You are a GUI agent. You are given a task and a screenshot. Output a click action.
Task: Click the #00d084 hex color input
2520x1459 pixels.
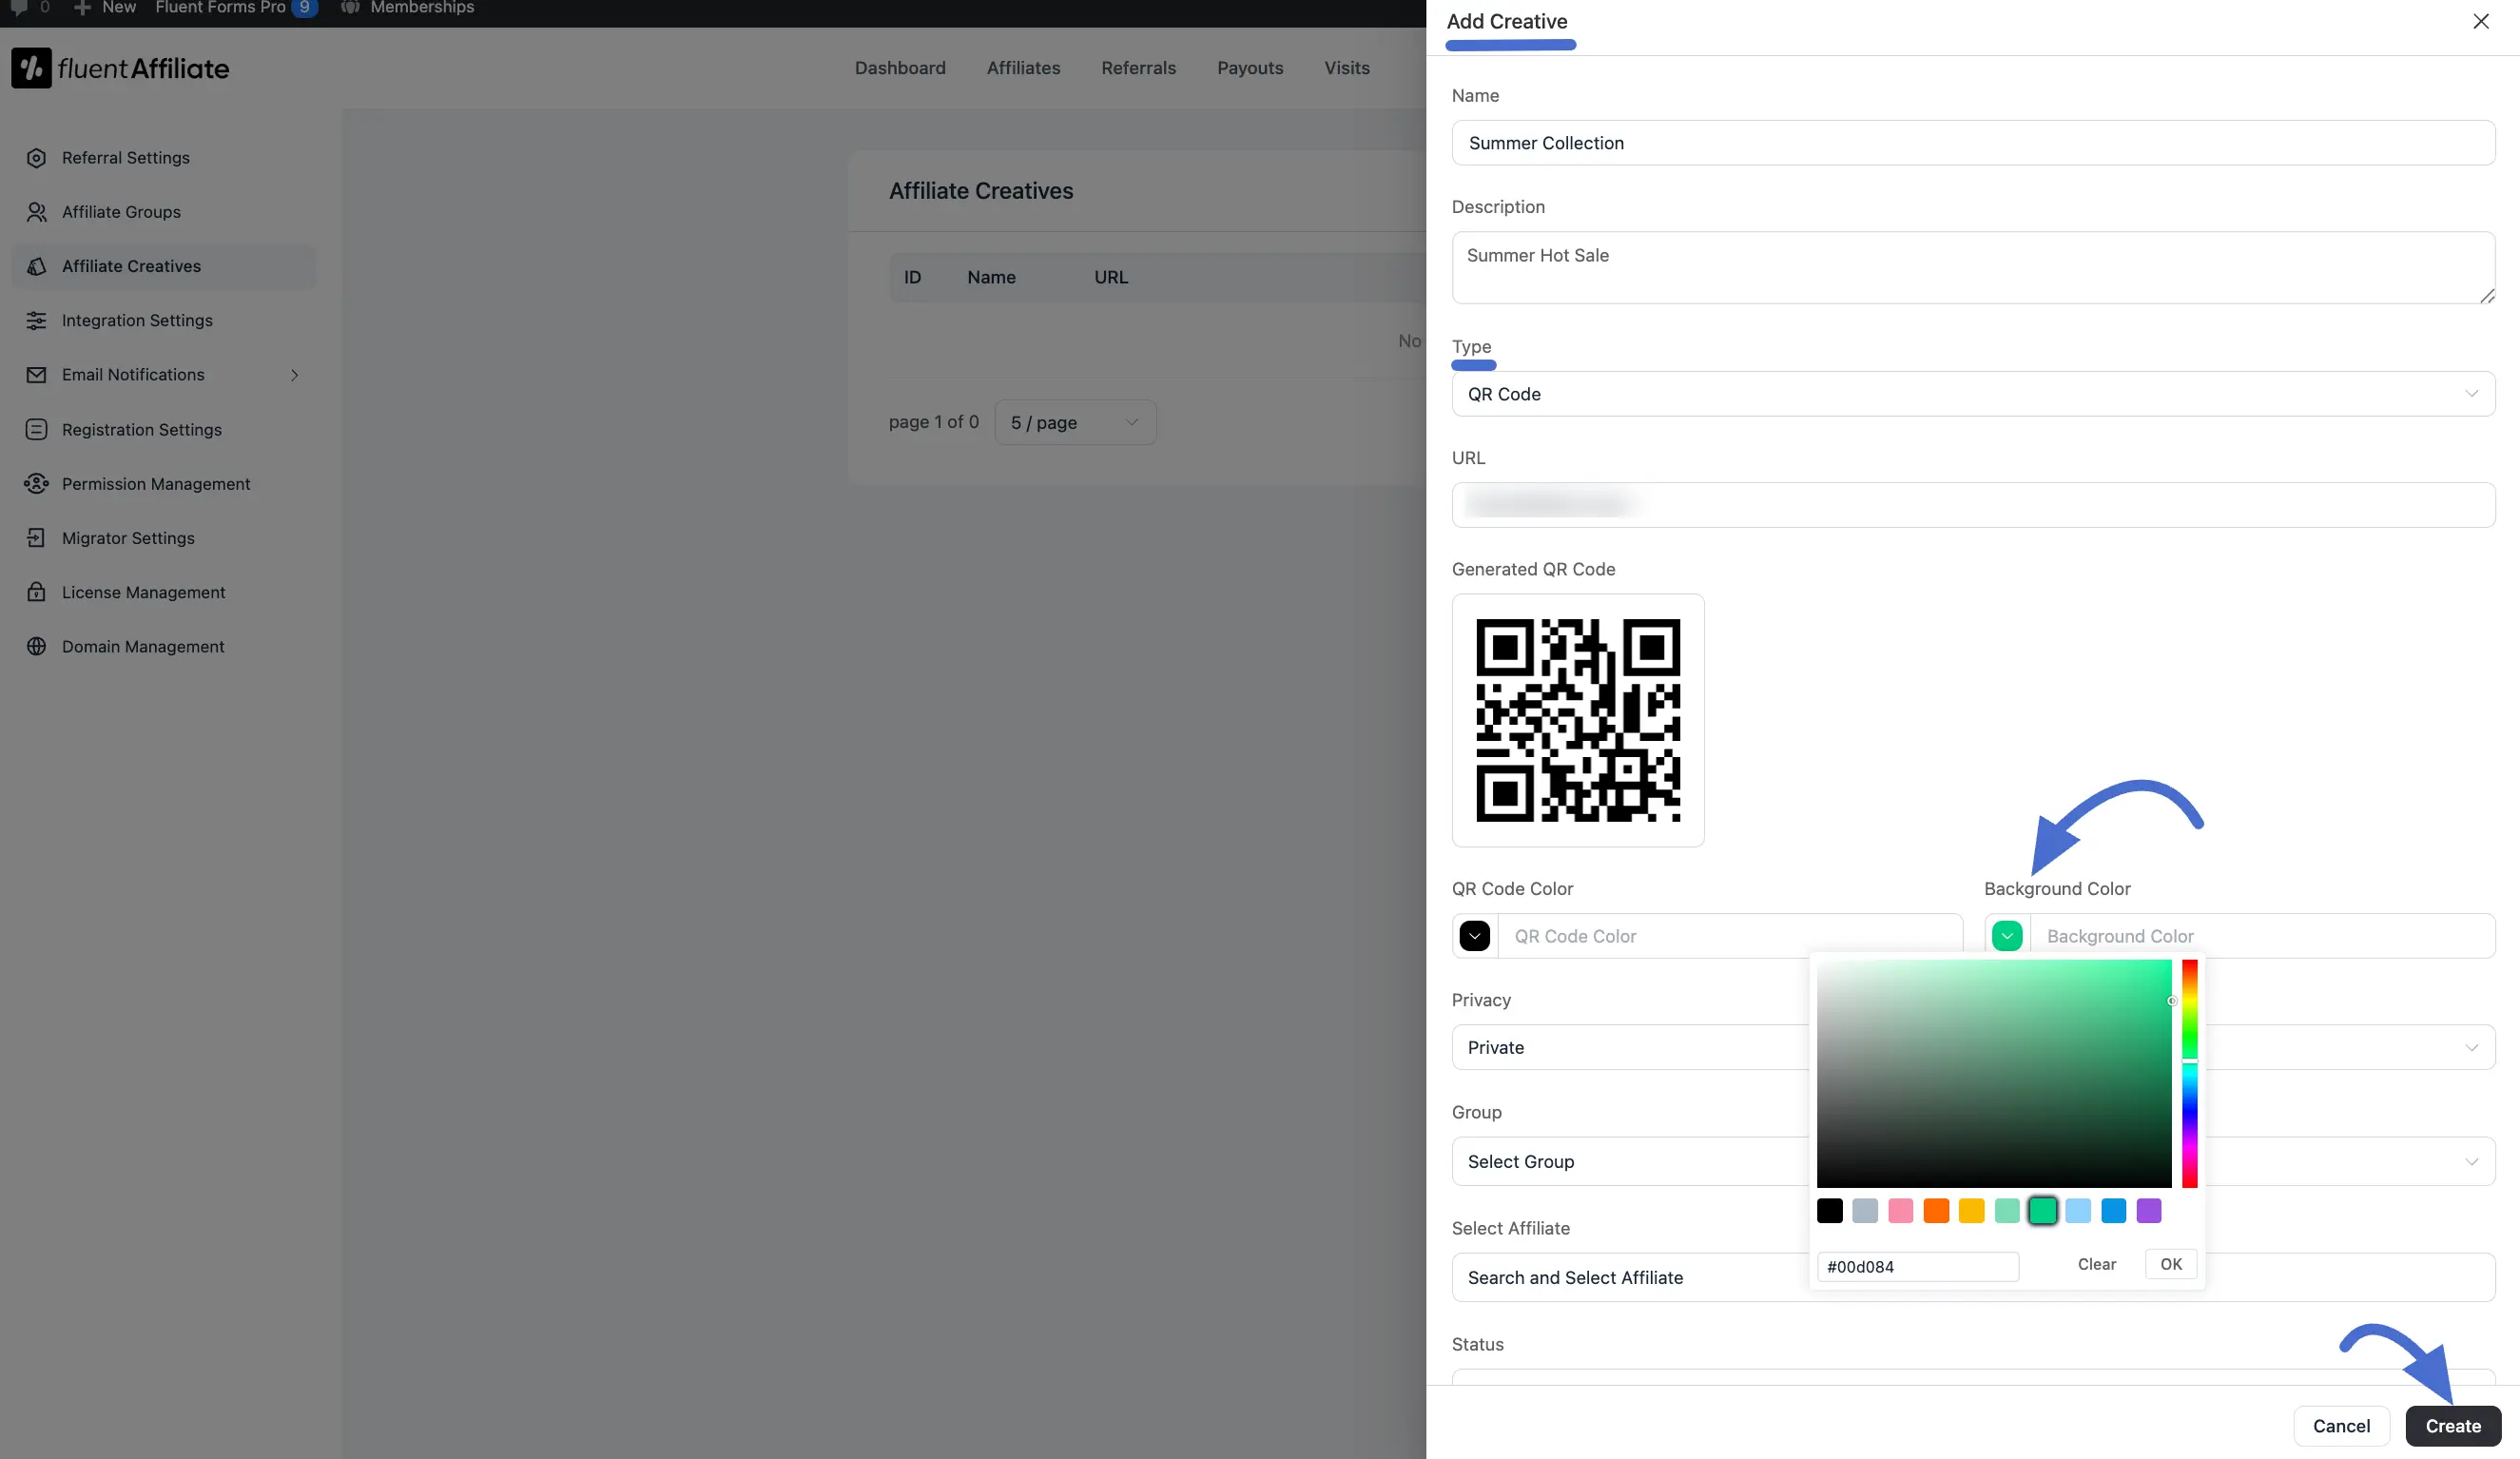1919,1266
